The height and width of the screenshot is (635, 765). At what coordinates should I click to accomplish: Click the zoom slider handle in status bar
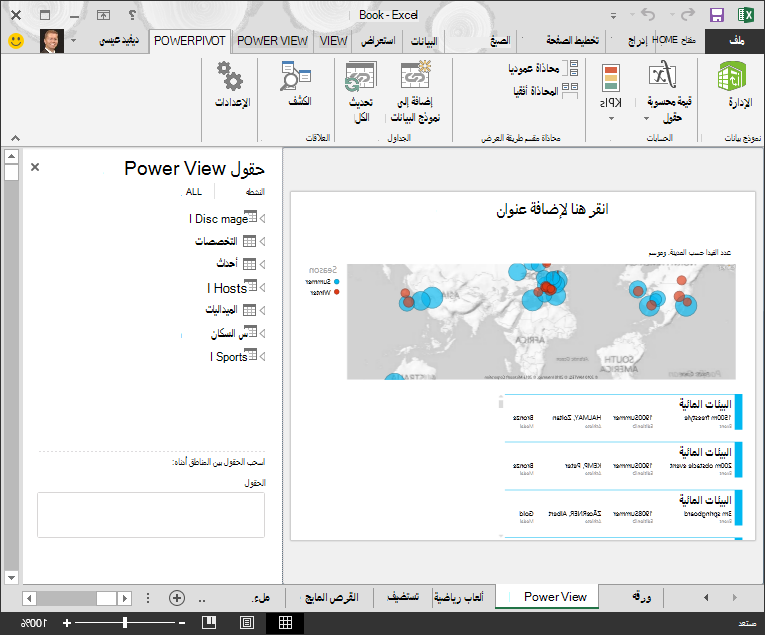pos(125,622)
